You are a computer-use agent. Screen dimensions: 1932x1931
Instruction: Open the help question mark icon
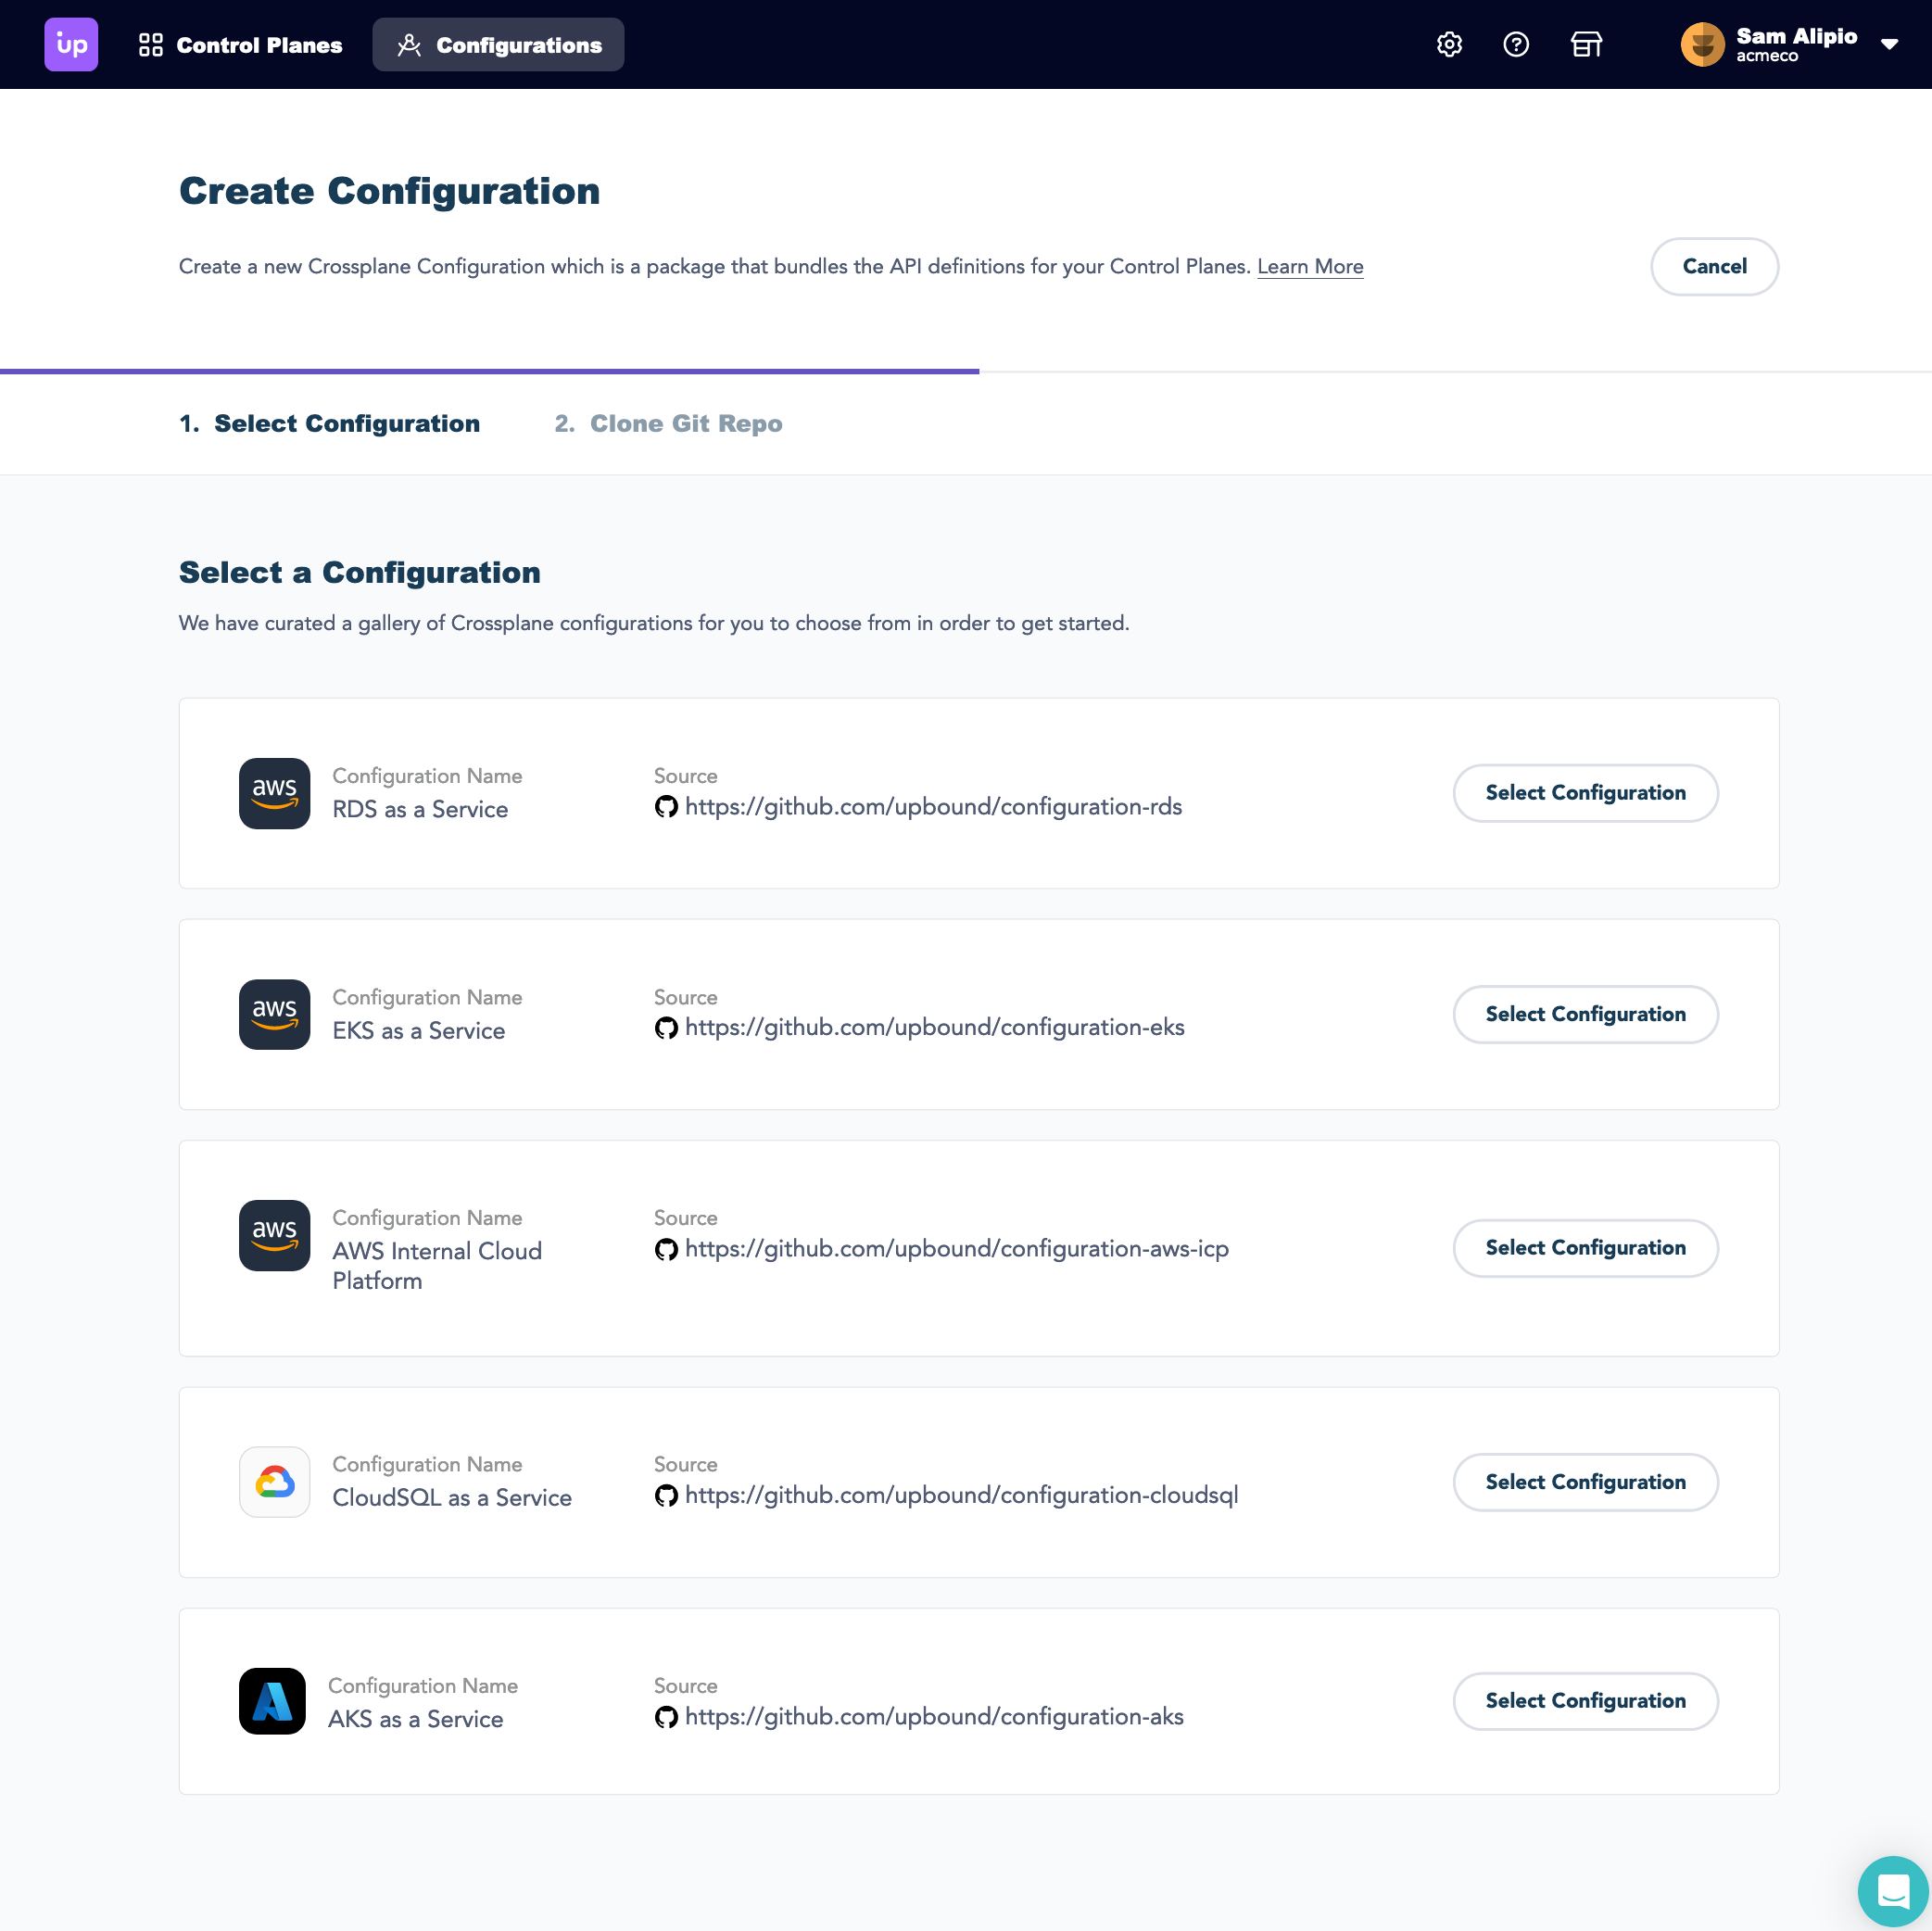(1516, 44)
